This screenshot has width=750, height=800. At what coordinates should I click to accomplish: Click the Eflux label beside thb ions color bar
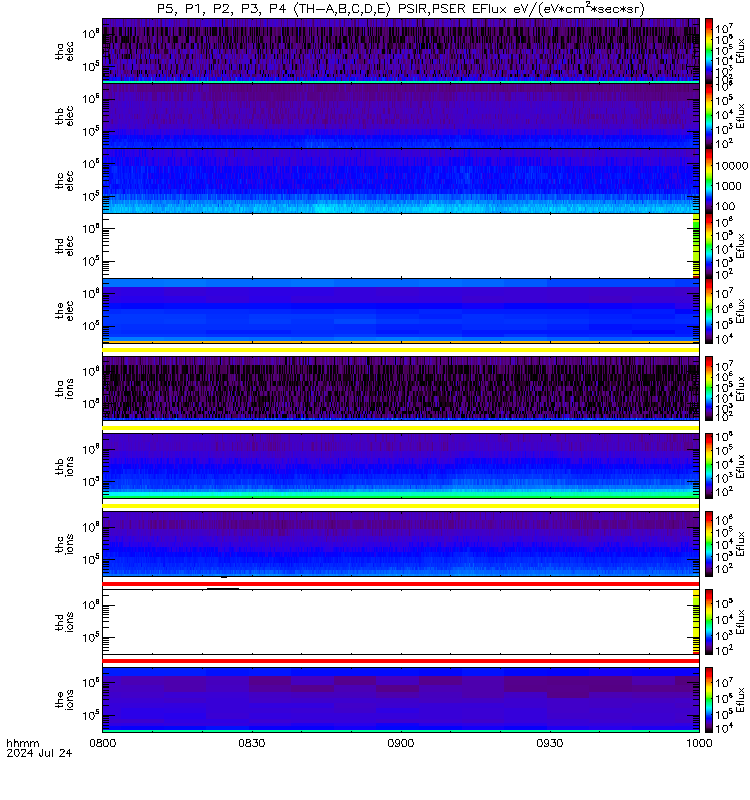coord(741,466)
